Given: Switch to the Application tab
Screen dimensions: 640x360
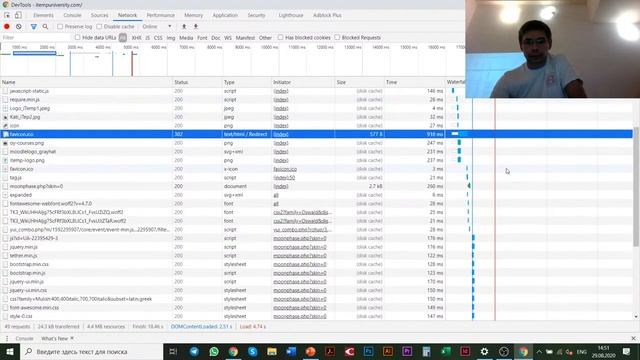Looking at the screenshot, I should [x=225, y=15].
